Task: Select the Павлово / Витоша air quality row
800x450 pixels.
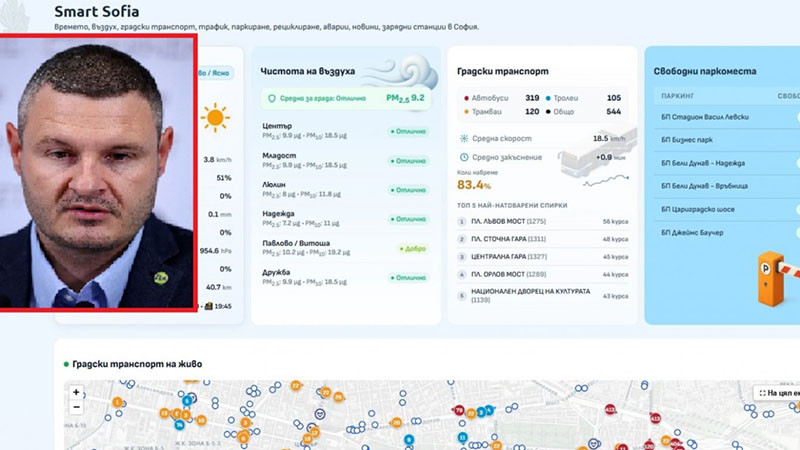Action: tap(345, 248)
